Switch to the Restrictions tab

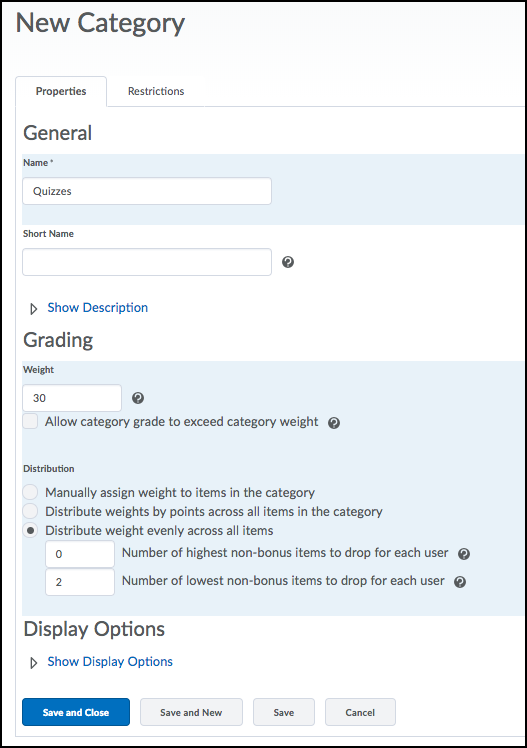click(156, 91)
